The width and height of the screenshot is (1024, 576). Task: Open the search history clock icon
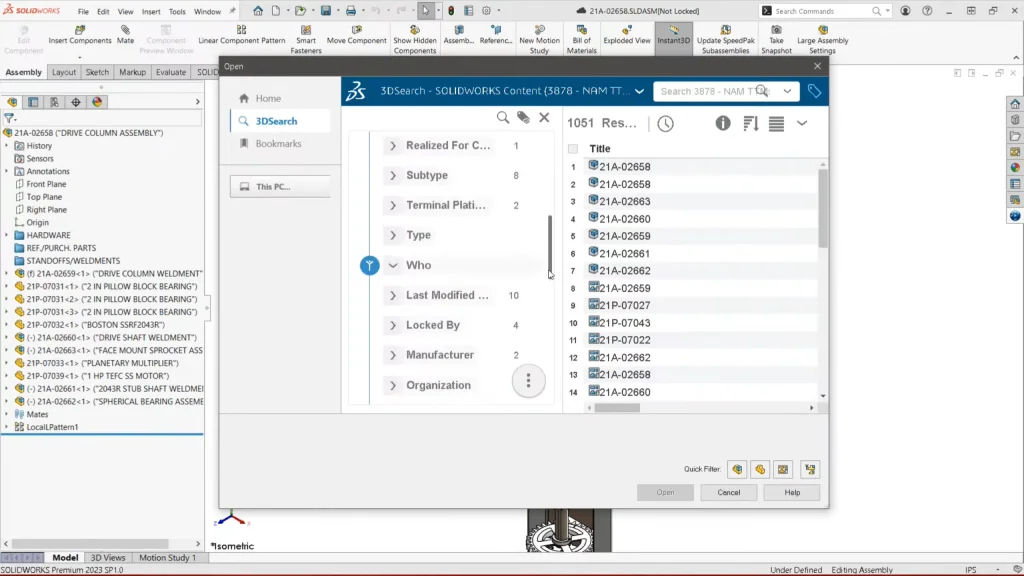[x=665, y=124]
